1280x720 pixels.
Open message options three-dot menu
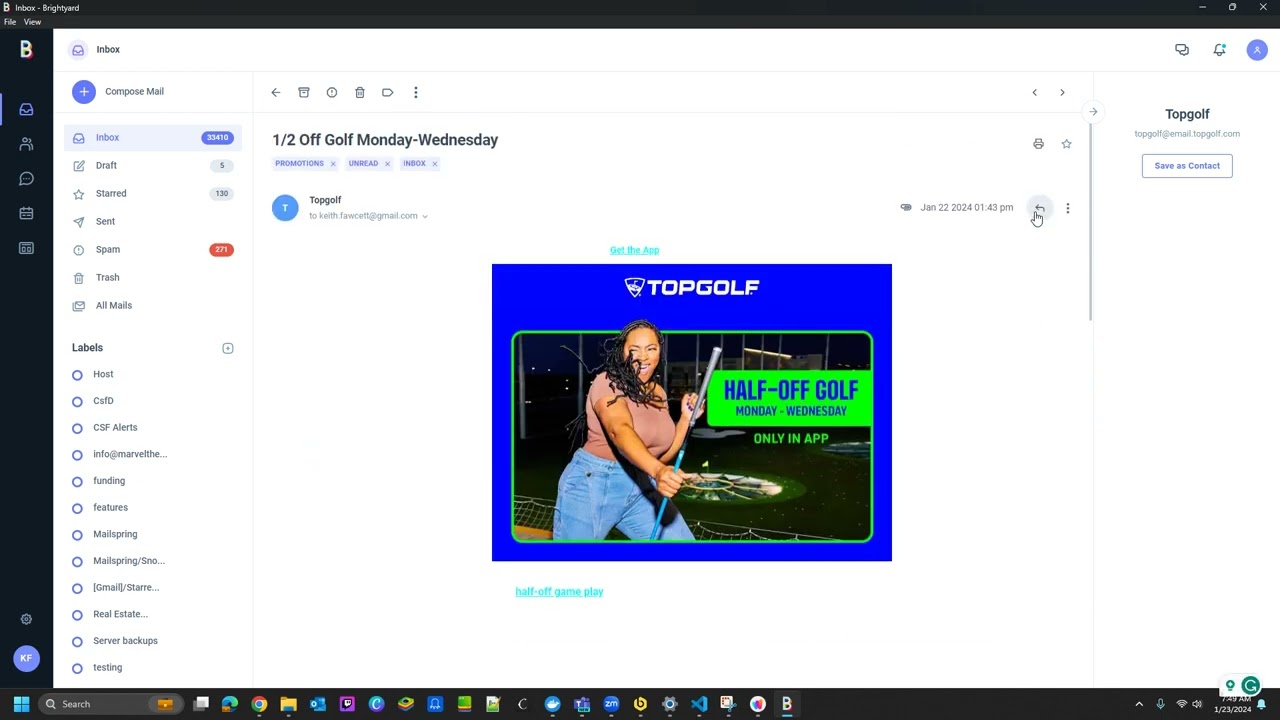[1068, 208]
